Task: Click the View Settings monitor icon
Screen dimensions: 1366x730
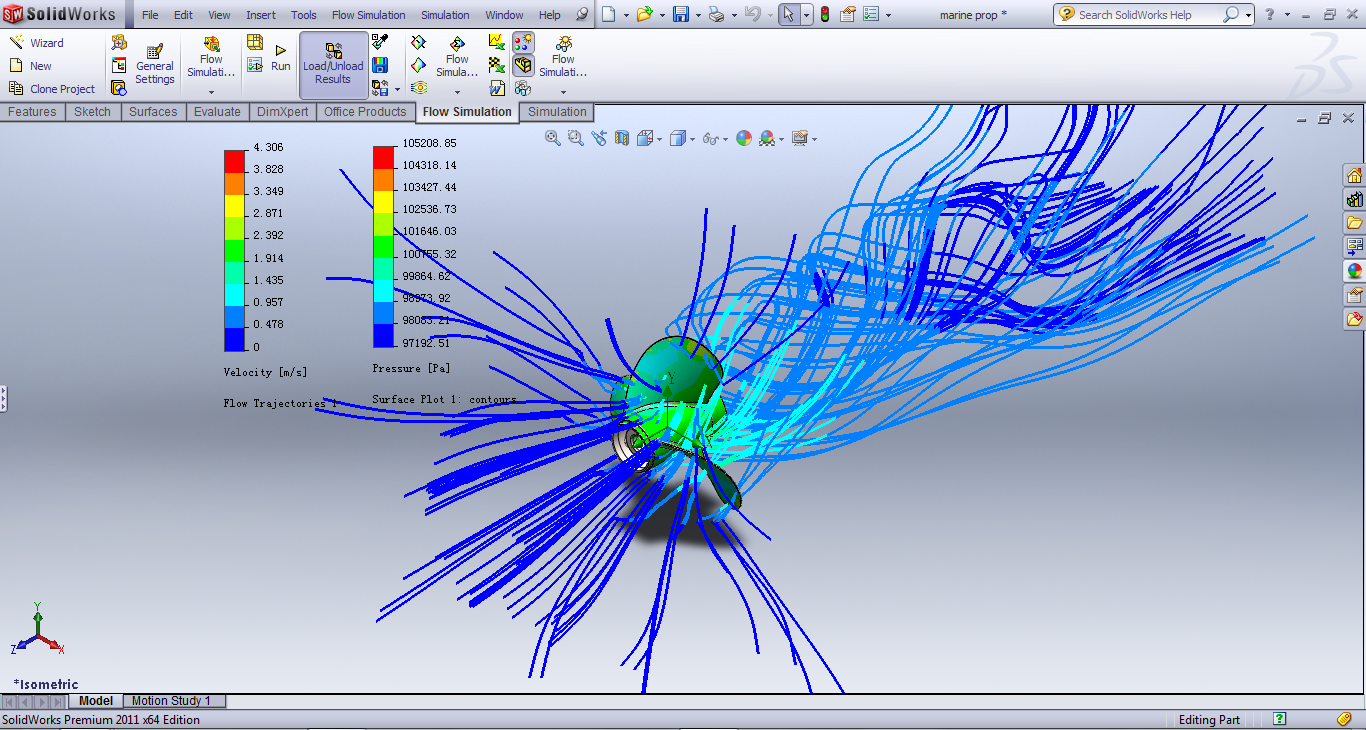Action: point(800,138)
